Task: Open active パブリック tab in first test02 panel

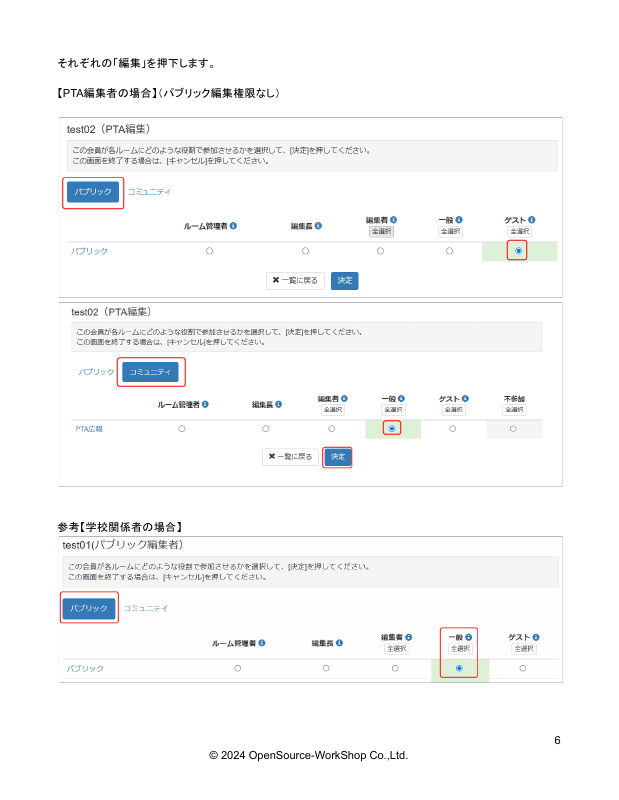Action: pos(93,192)
